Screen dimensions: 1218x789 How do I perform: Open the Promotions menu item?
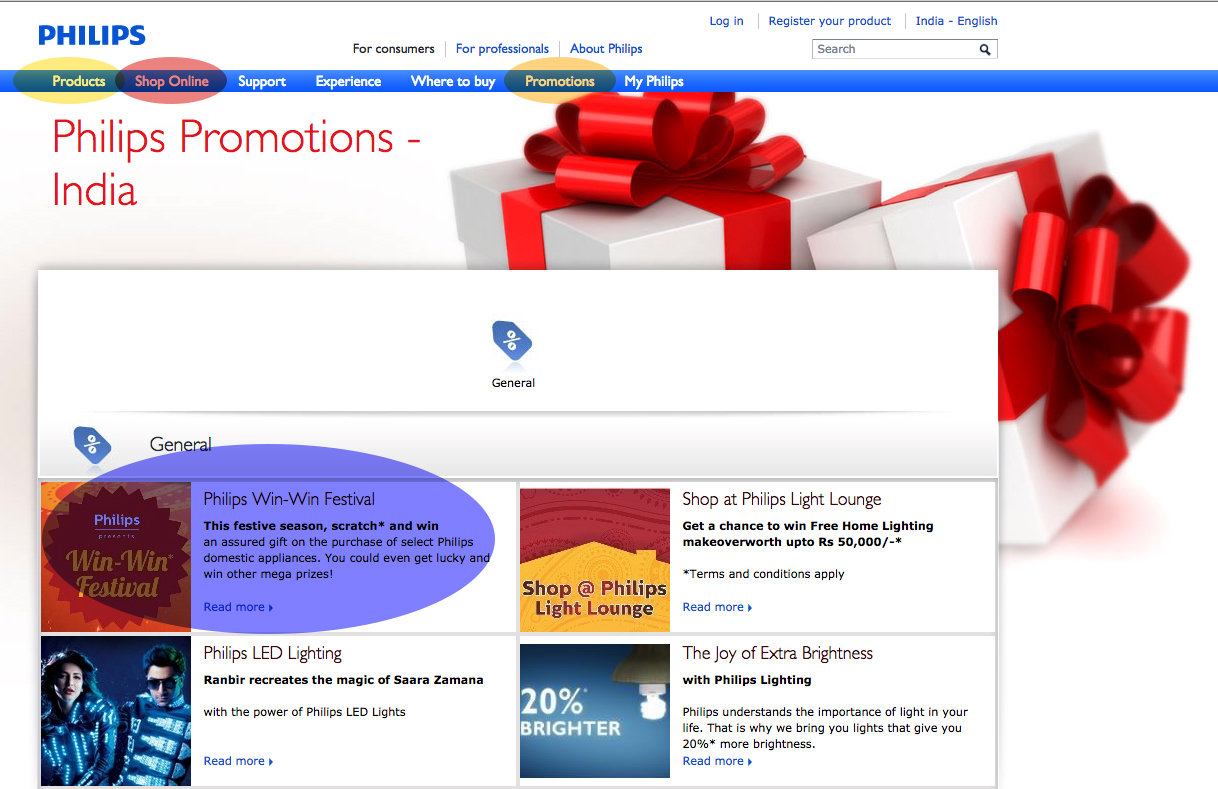click(x=560, y=81)
